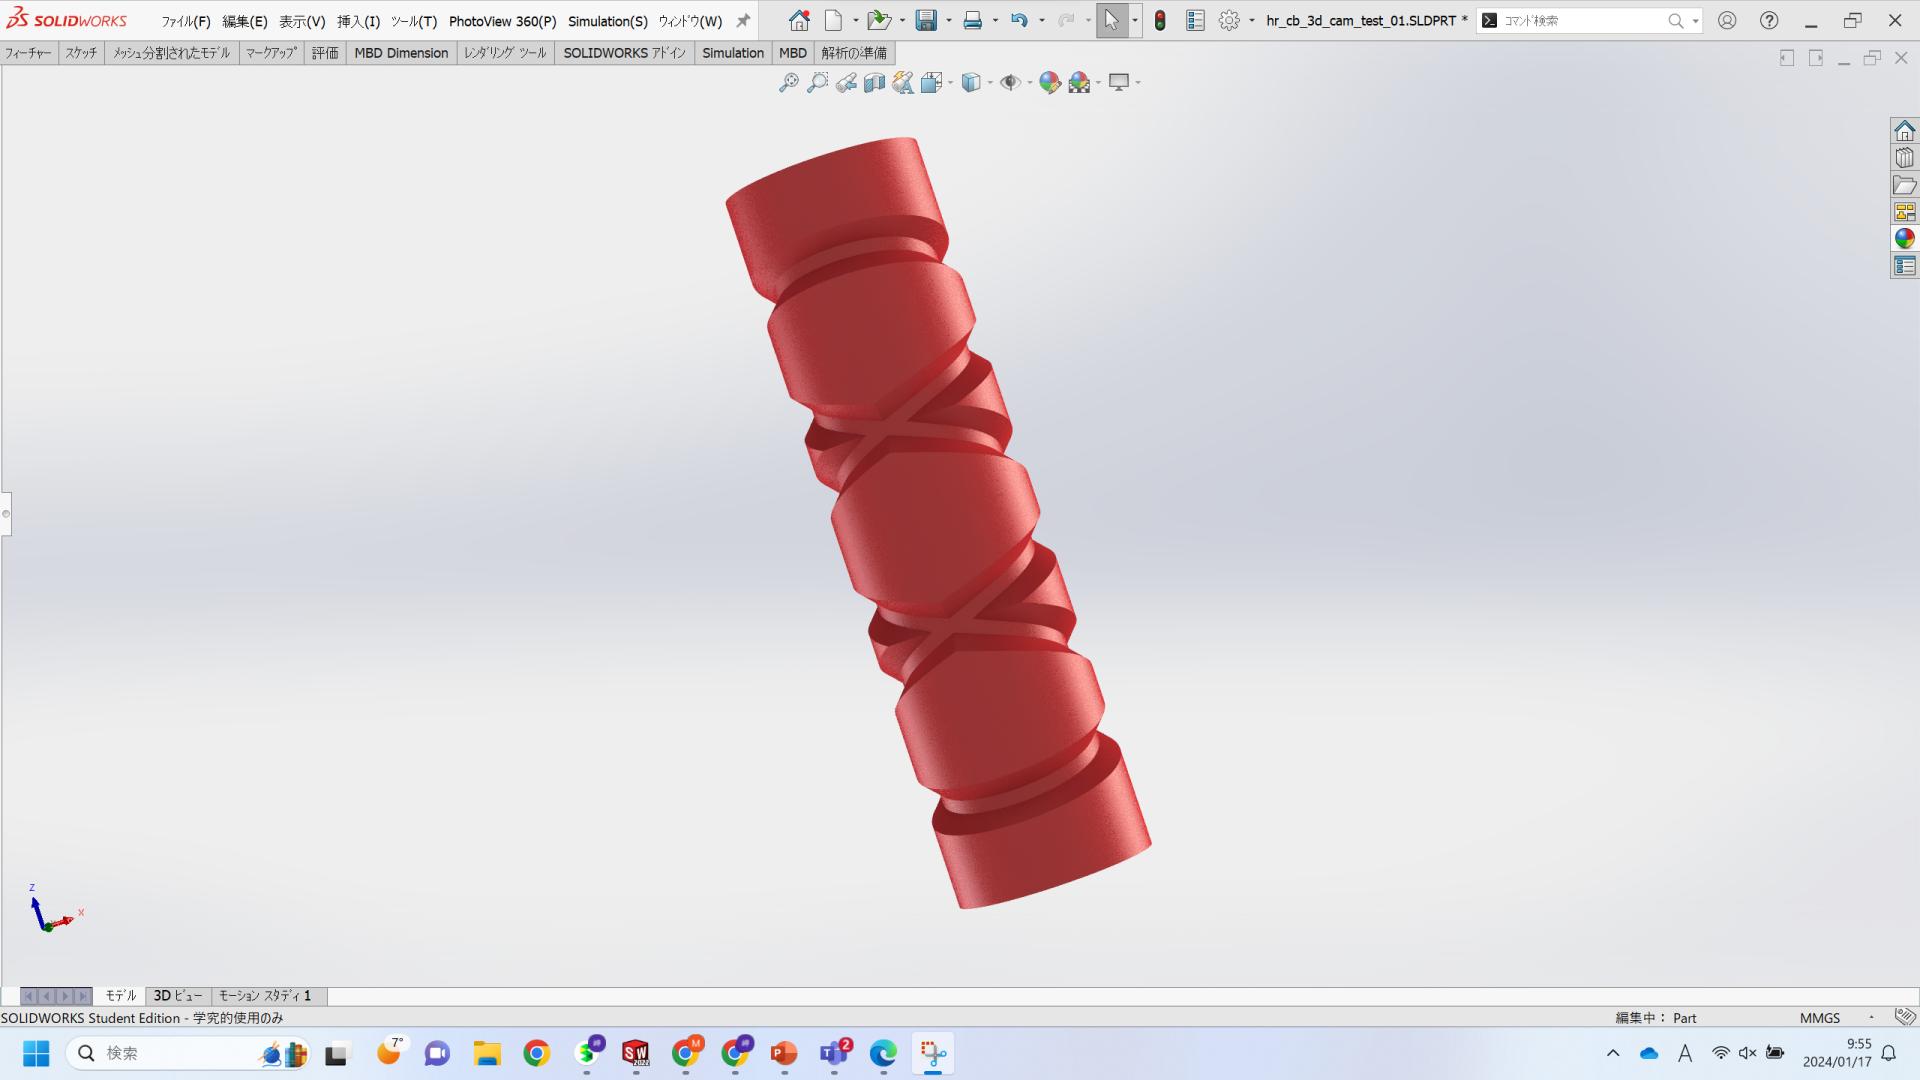This screenshot has width=1920, height=1080.
Task: Open the 挿入(I) menu
Action: pos(358,21)
